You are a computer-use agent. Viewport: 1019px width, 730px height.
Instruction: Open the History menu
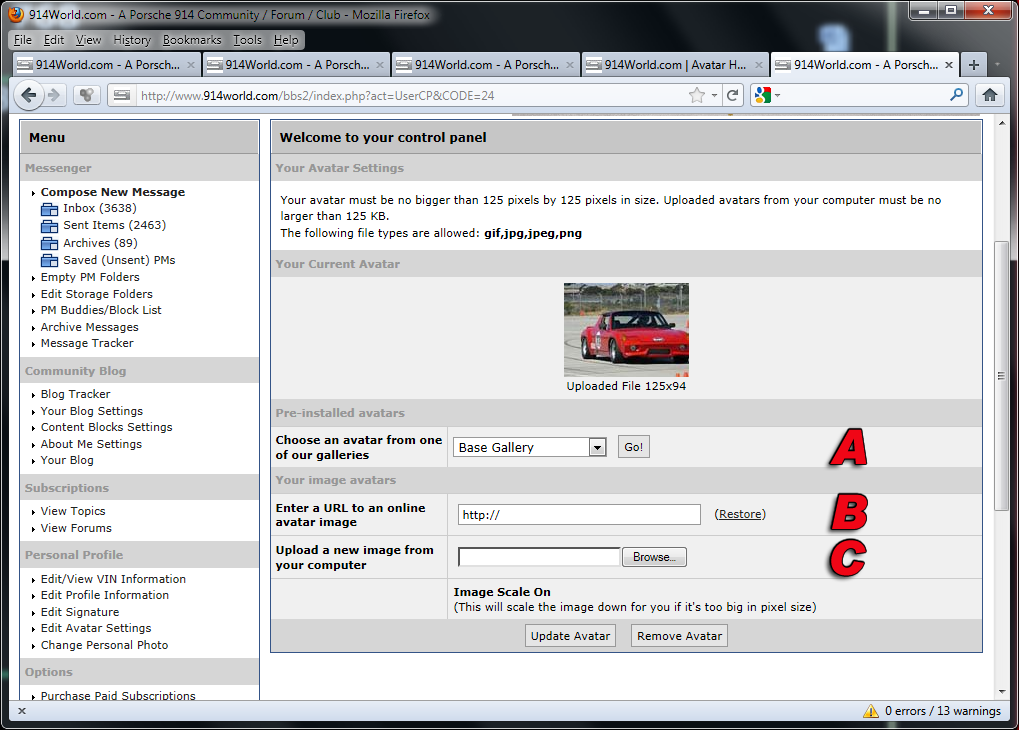pyautogui.click(x=132, y=40)
